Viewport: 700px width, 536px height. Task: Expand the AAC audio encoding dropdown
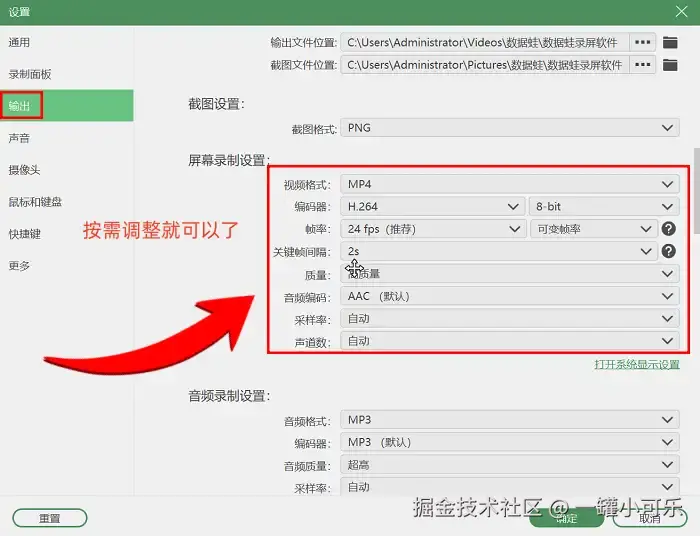(510, 296)
